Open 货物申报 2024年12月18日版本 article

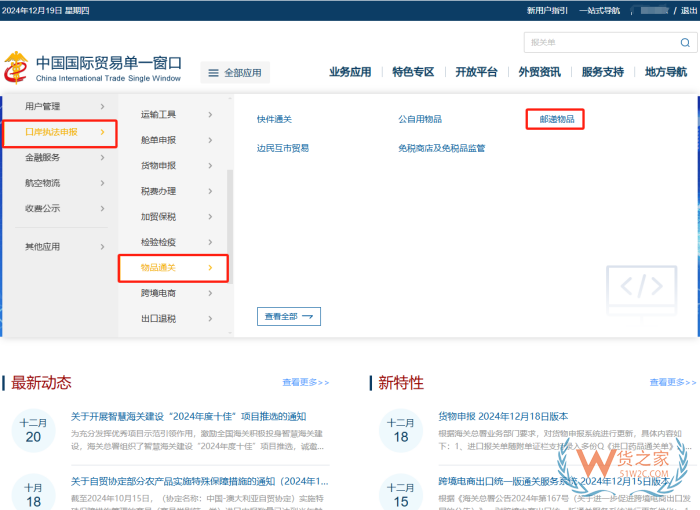pyautogui.click(x=503, y=417)
